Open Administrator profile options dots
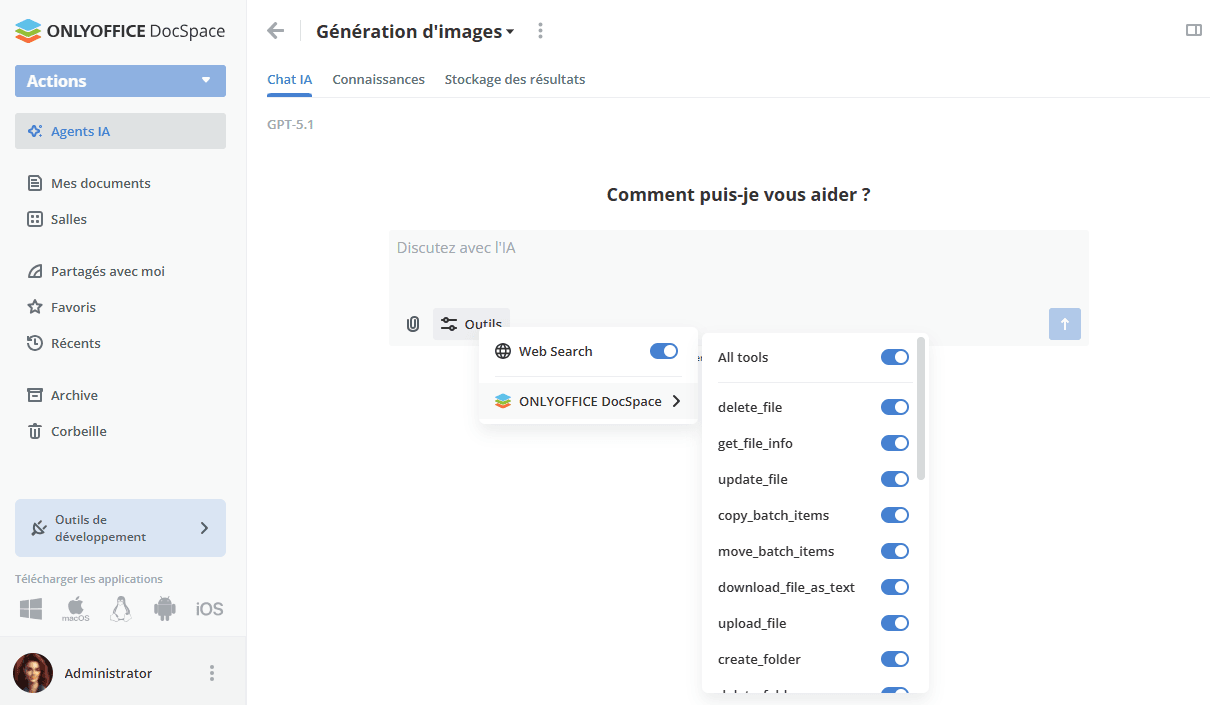This screenshot has height=705, width=1228. (211, 673)
